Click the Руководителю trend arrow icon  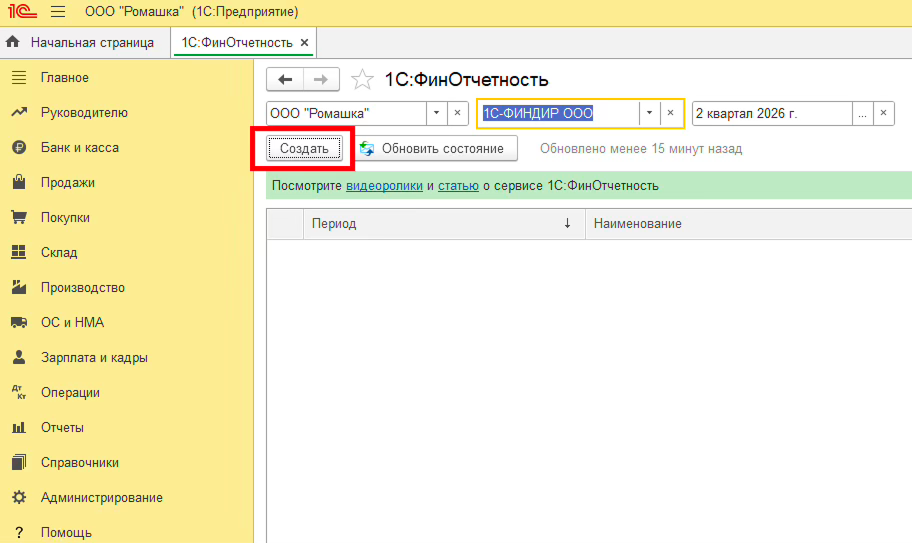tap(19, 112)
